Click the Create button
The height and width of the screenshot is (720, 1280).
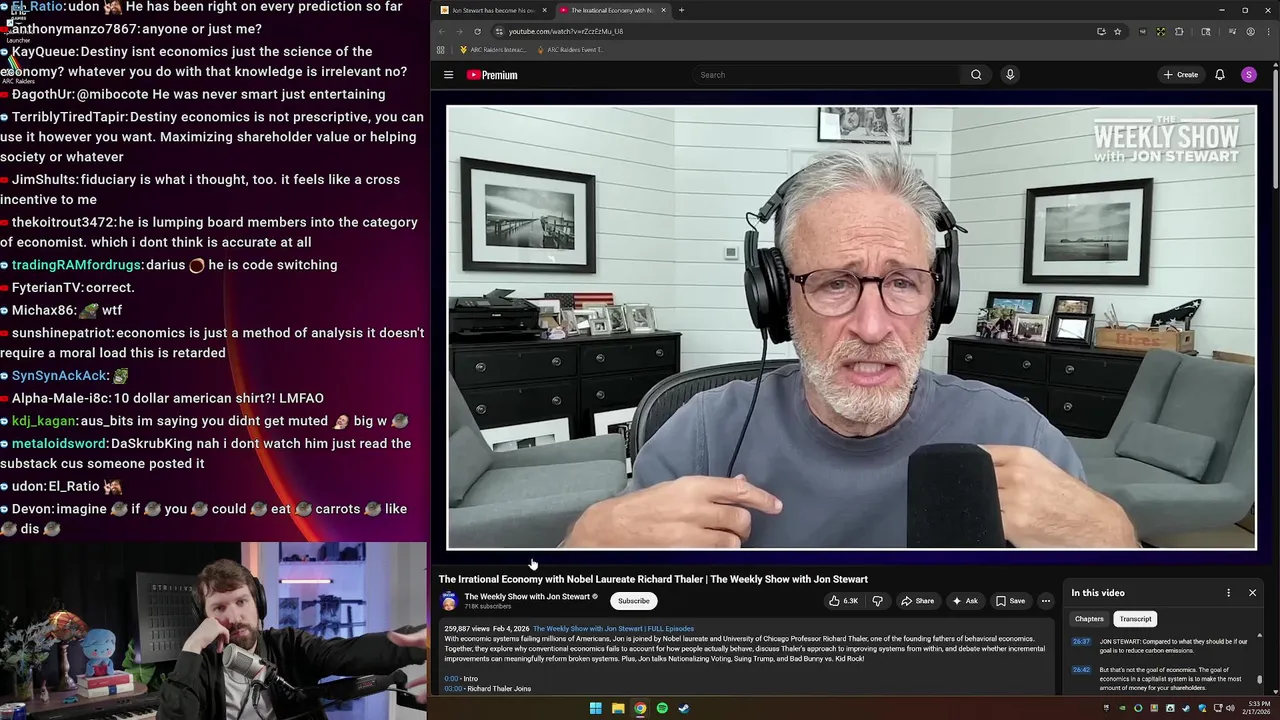coord(1180,75)
